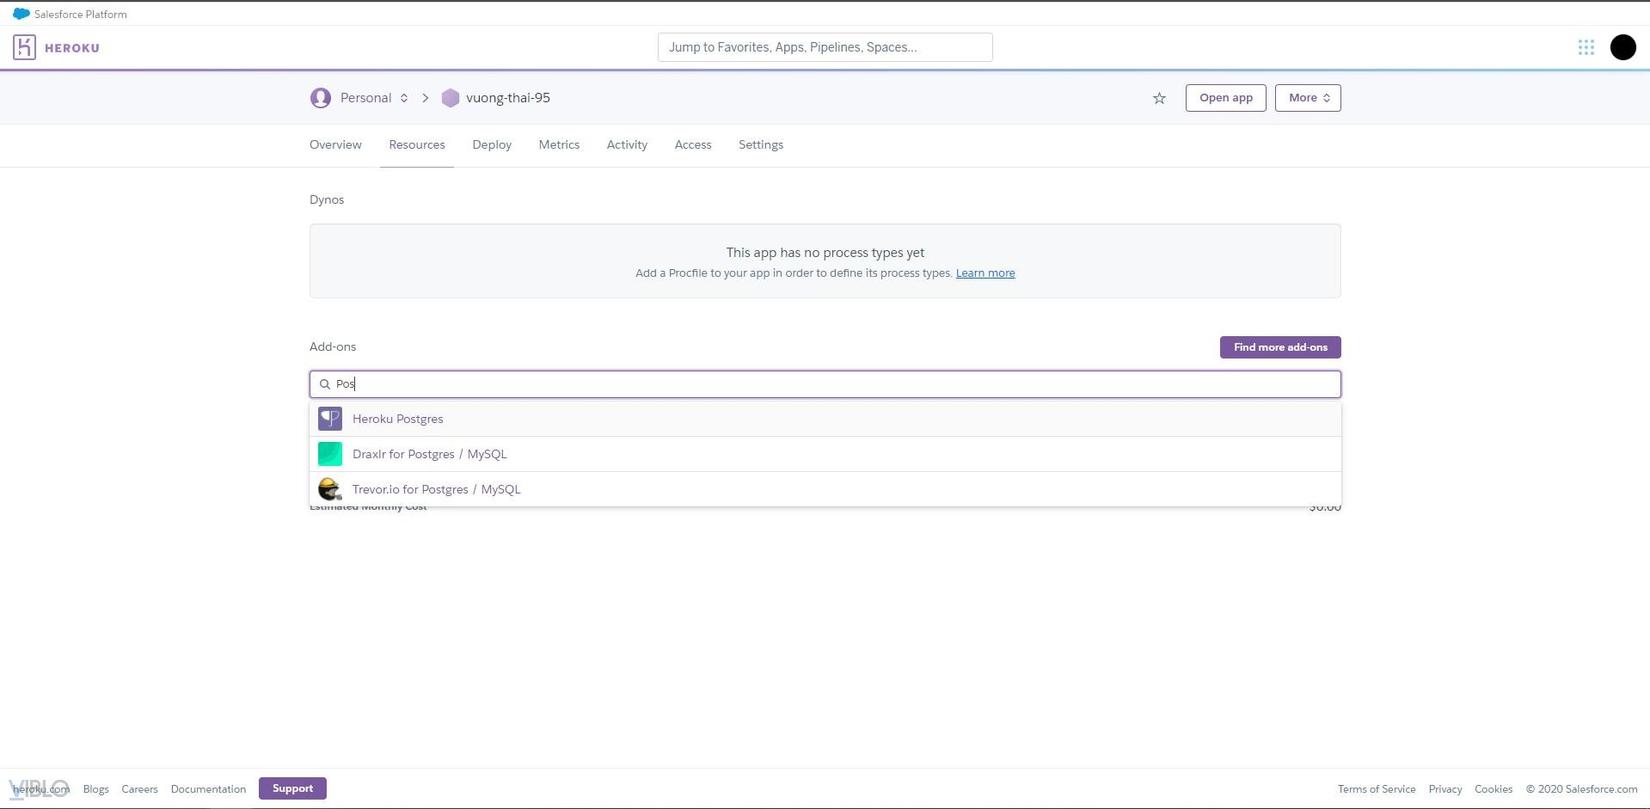This screenshot has height=809, width=1650.
Task: Go to the Access tab
Action: pos(693,145)
